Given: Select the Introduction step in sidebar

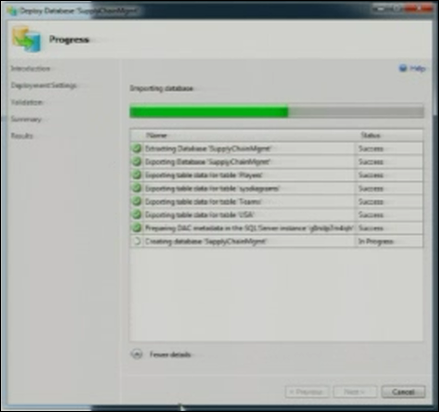Looking at the screenshot, I should (x=30, y=69).
